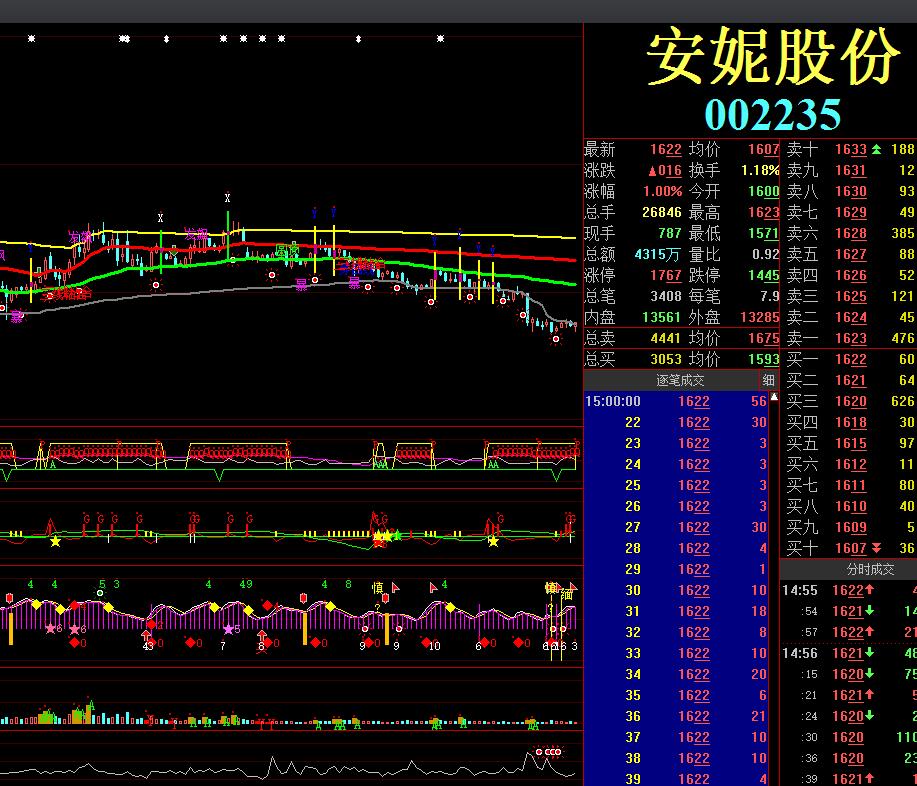Click the 总笔 value 3408

click(666, 297)
